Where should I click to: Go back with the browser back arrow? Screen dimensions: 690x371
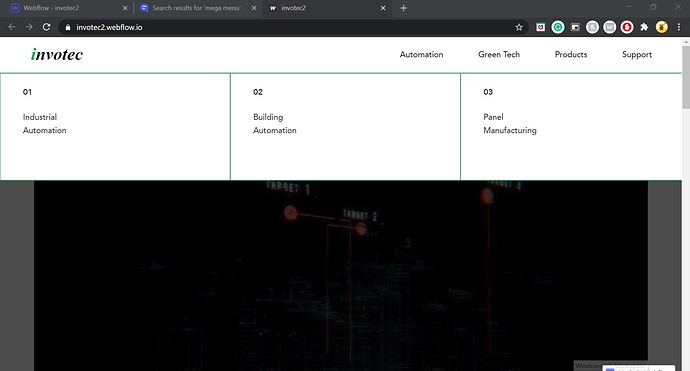(x=12, y=27)
